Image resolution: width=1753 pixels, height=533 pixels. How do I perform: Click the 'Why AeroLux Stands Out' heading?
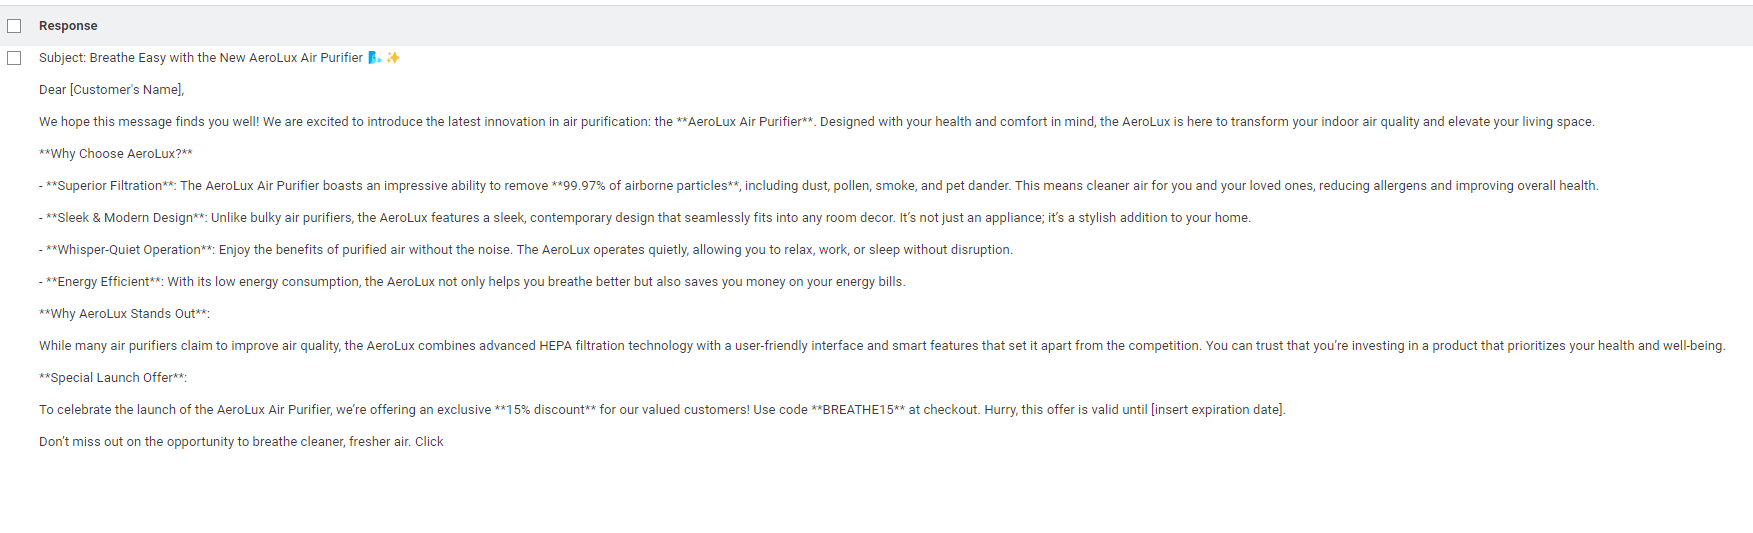124,314
